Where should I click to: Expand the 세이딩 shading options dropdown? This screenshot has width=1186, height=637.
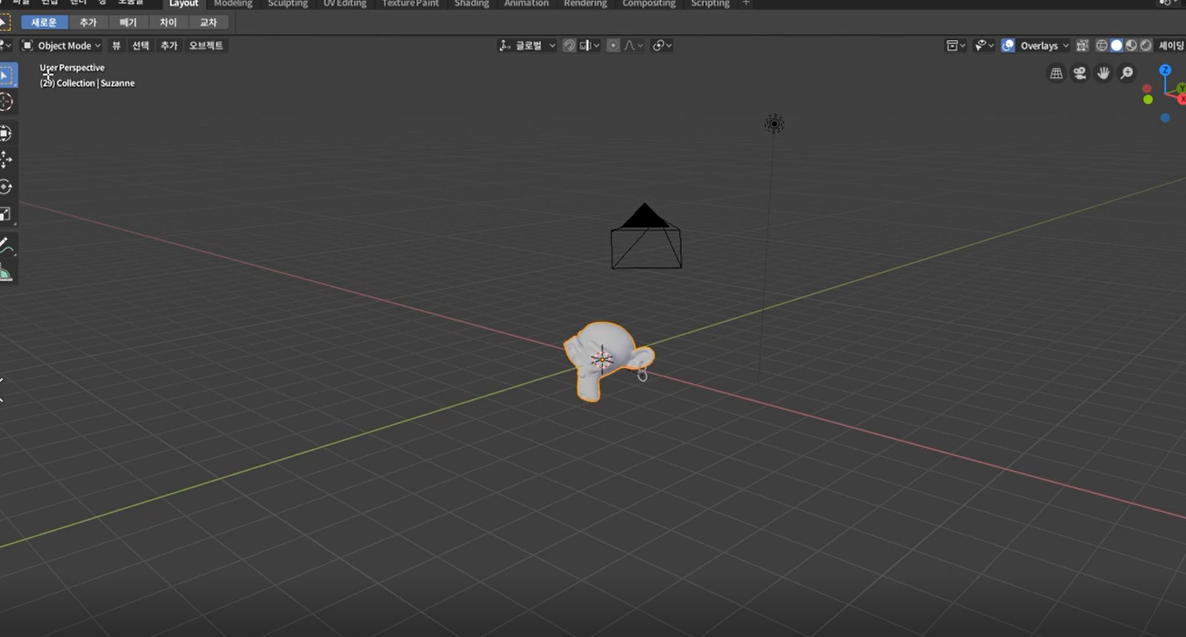(x=1171, y=45)
